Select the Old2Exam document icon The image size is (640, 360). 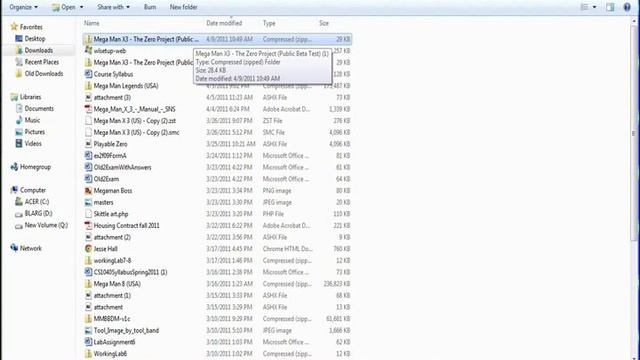(x=88, y=179)
